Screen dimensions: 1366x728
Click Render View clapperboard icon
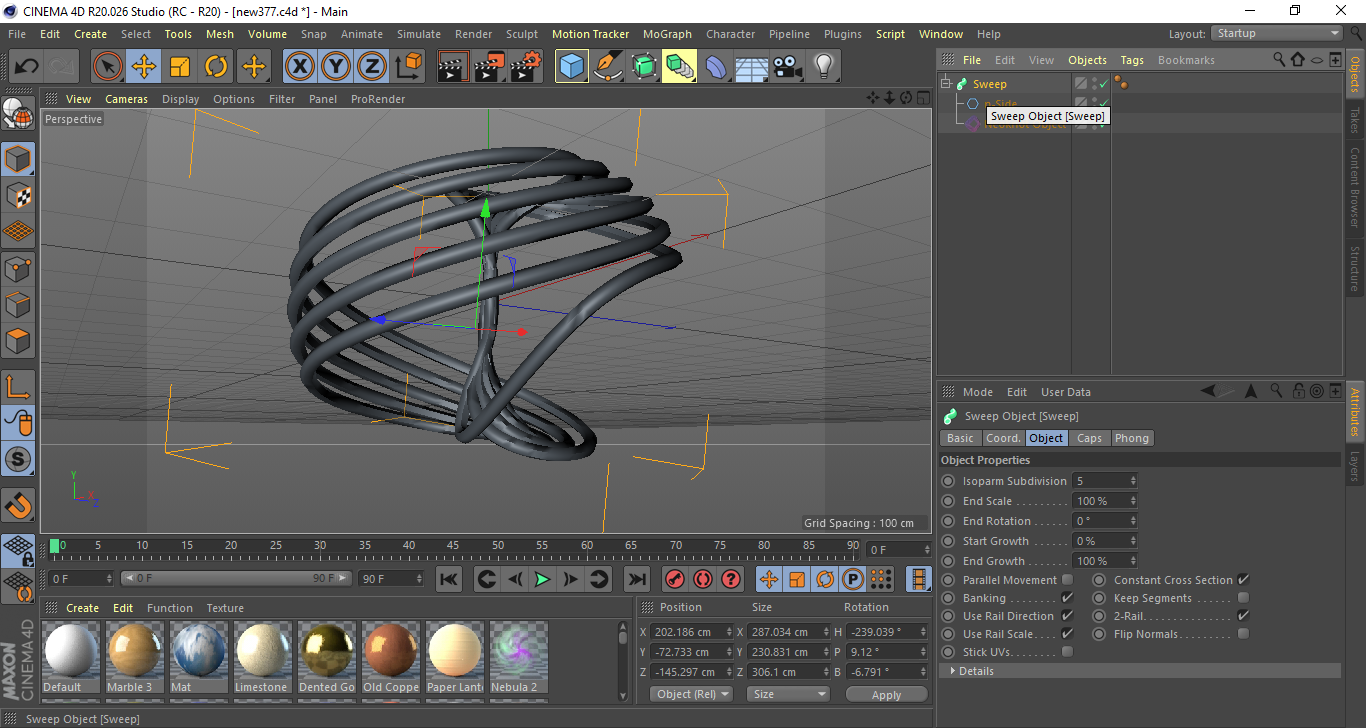pyautogui.click(x=454, y=67)
